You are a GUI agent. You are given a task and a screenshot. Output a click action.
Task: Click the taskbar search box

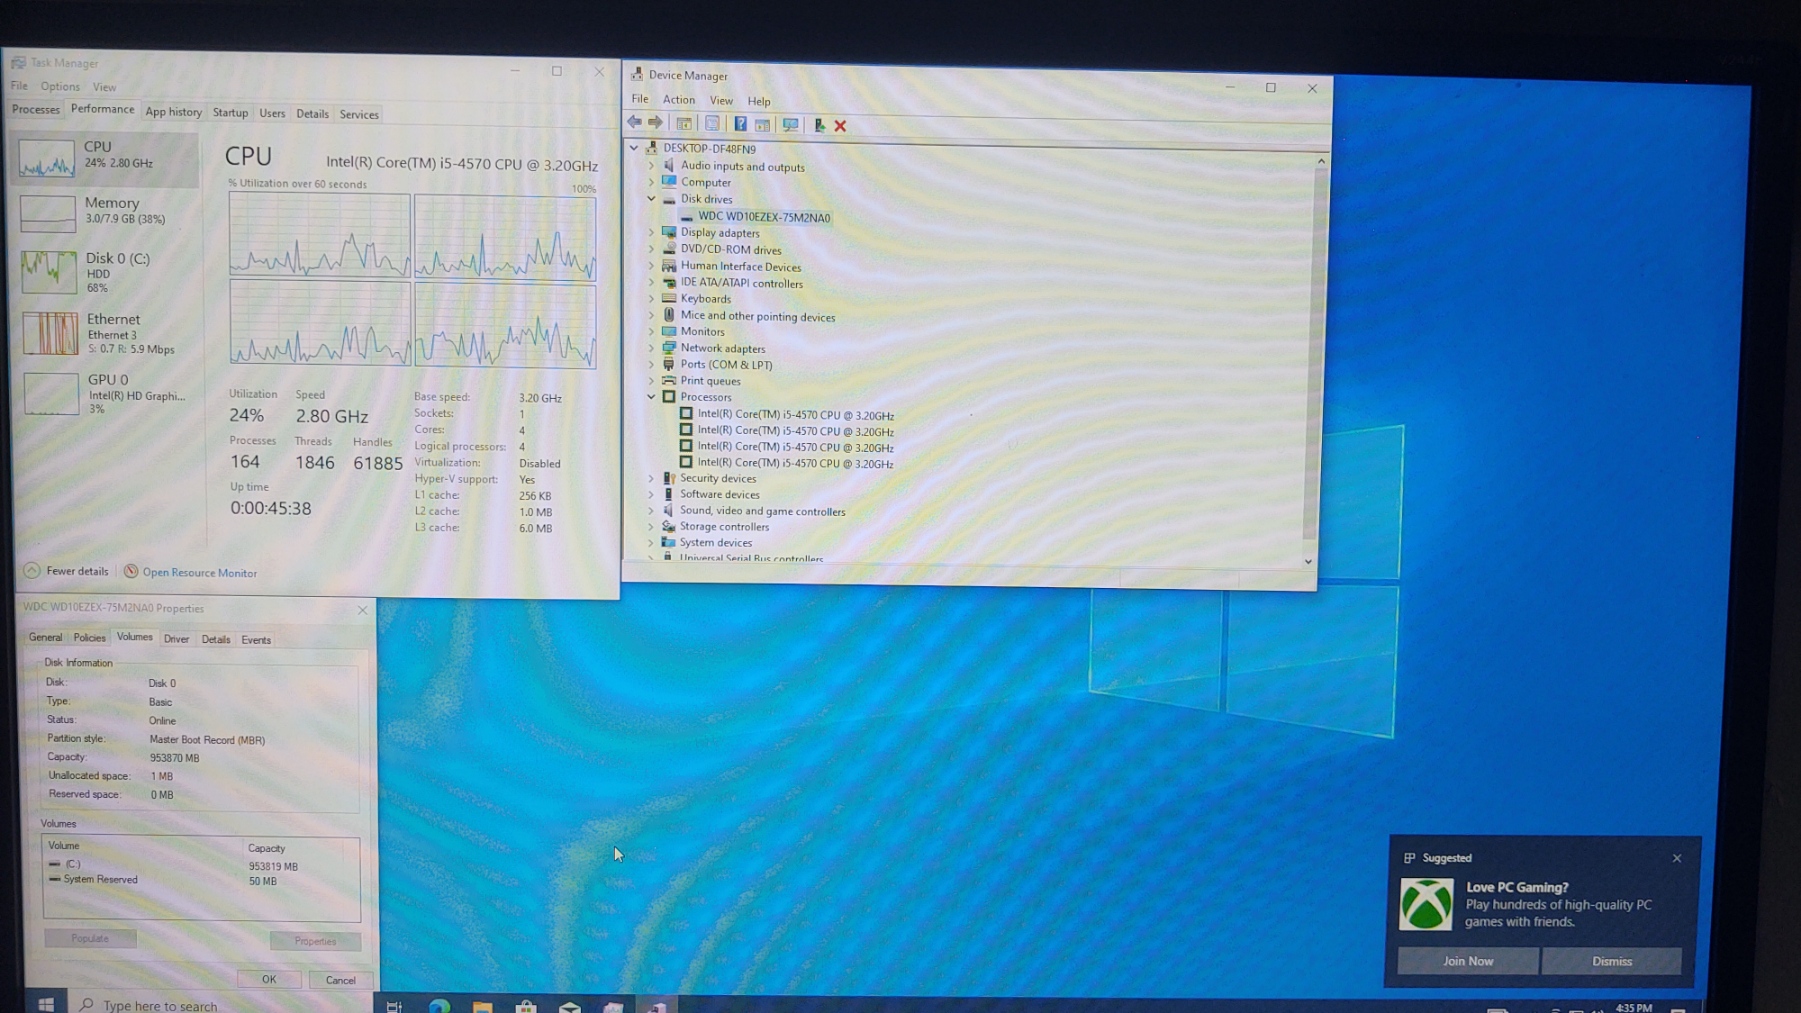(160, 1005)
